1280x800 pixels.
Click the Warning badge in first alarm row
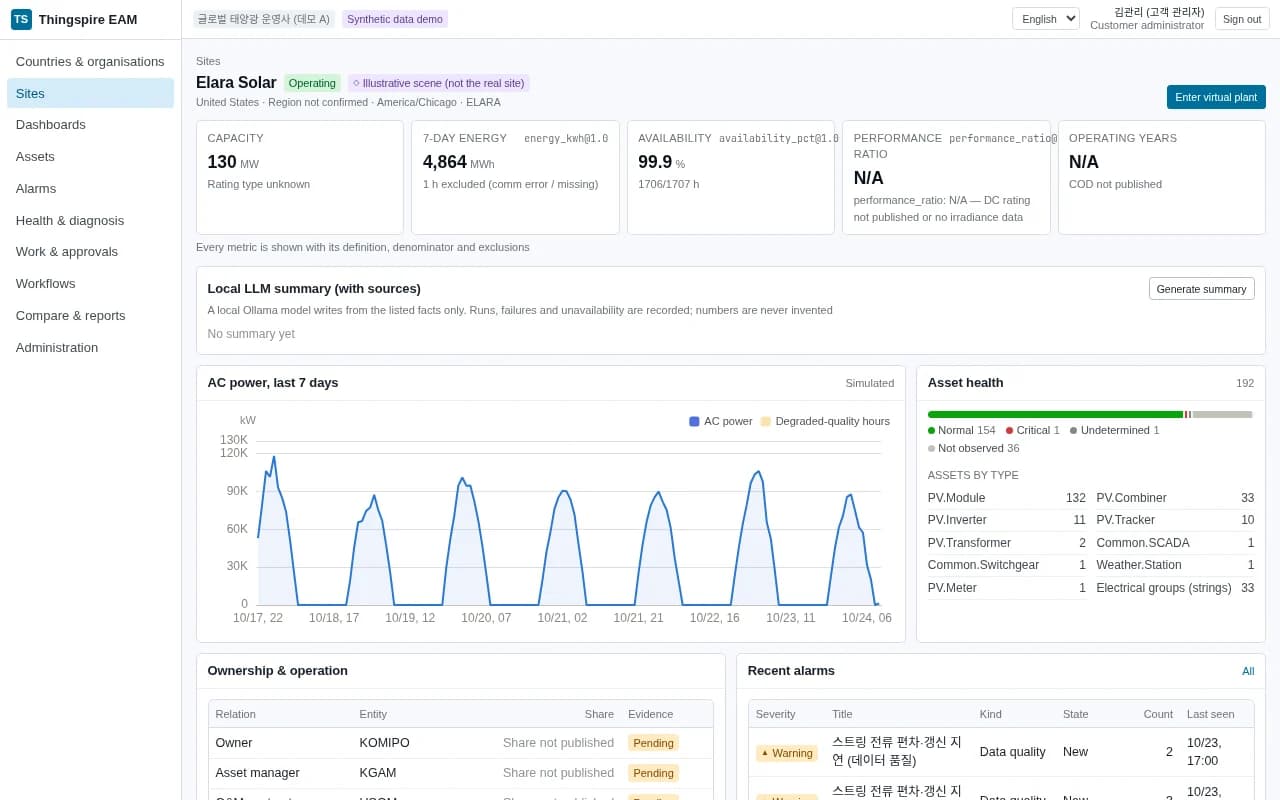tap(787, 753)
